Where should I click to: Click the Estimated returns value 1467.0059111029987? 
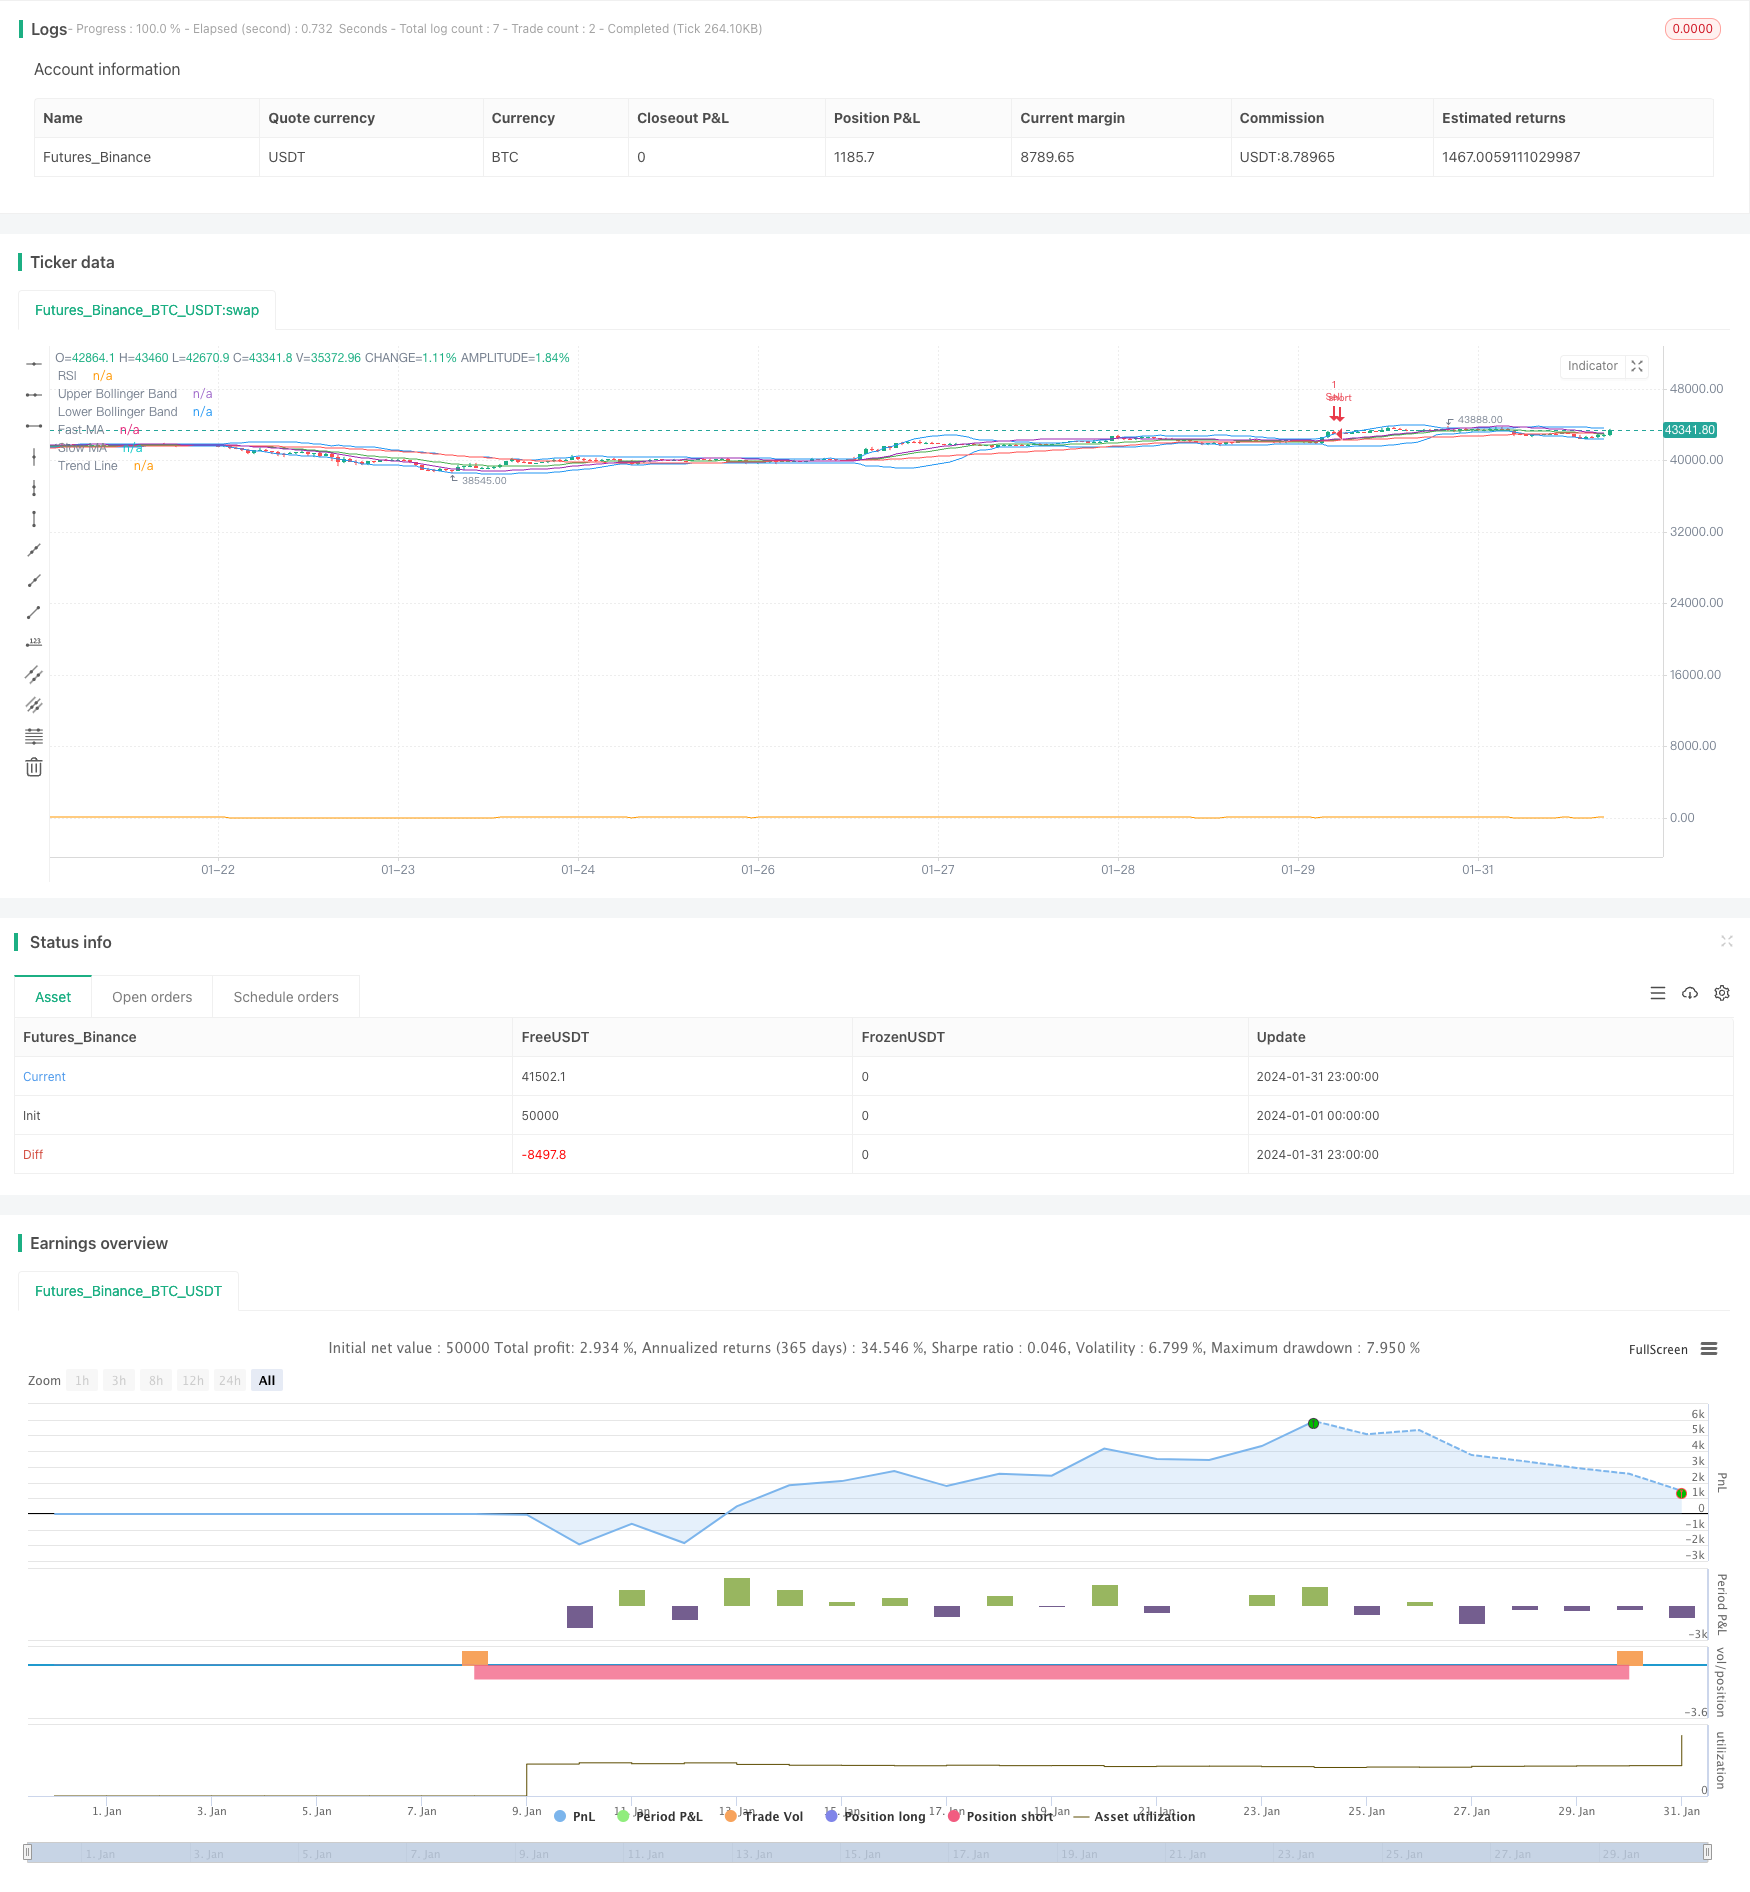[x=1511, y=157]
